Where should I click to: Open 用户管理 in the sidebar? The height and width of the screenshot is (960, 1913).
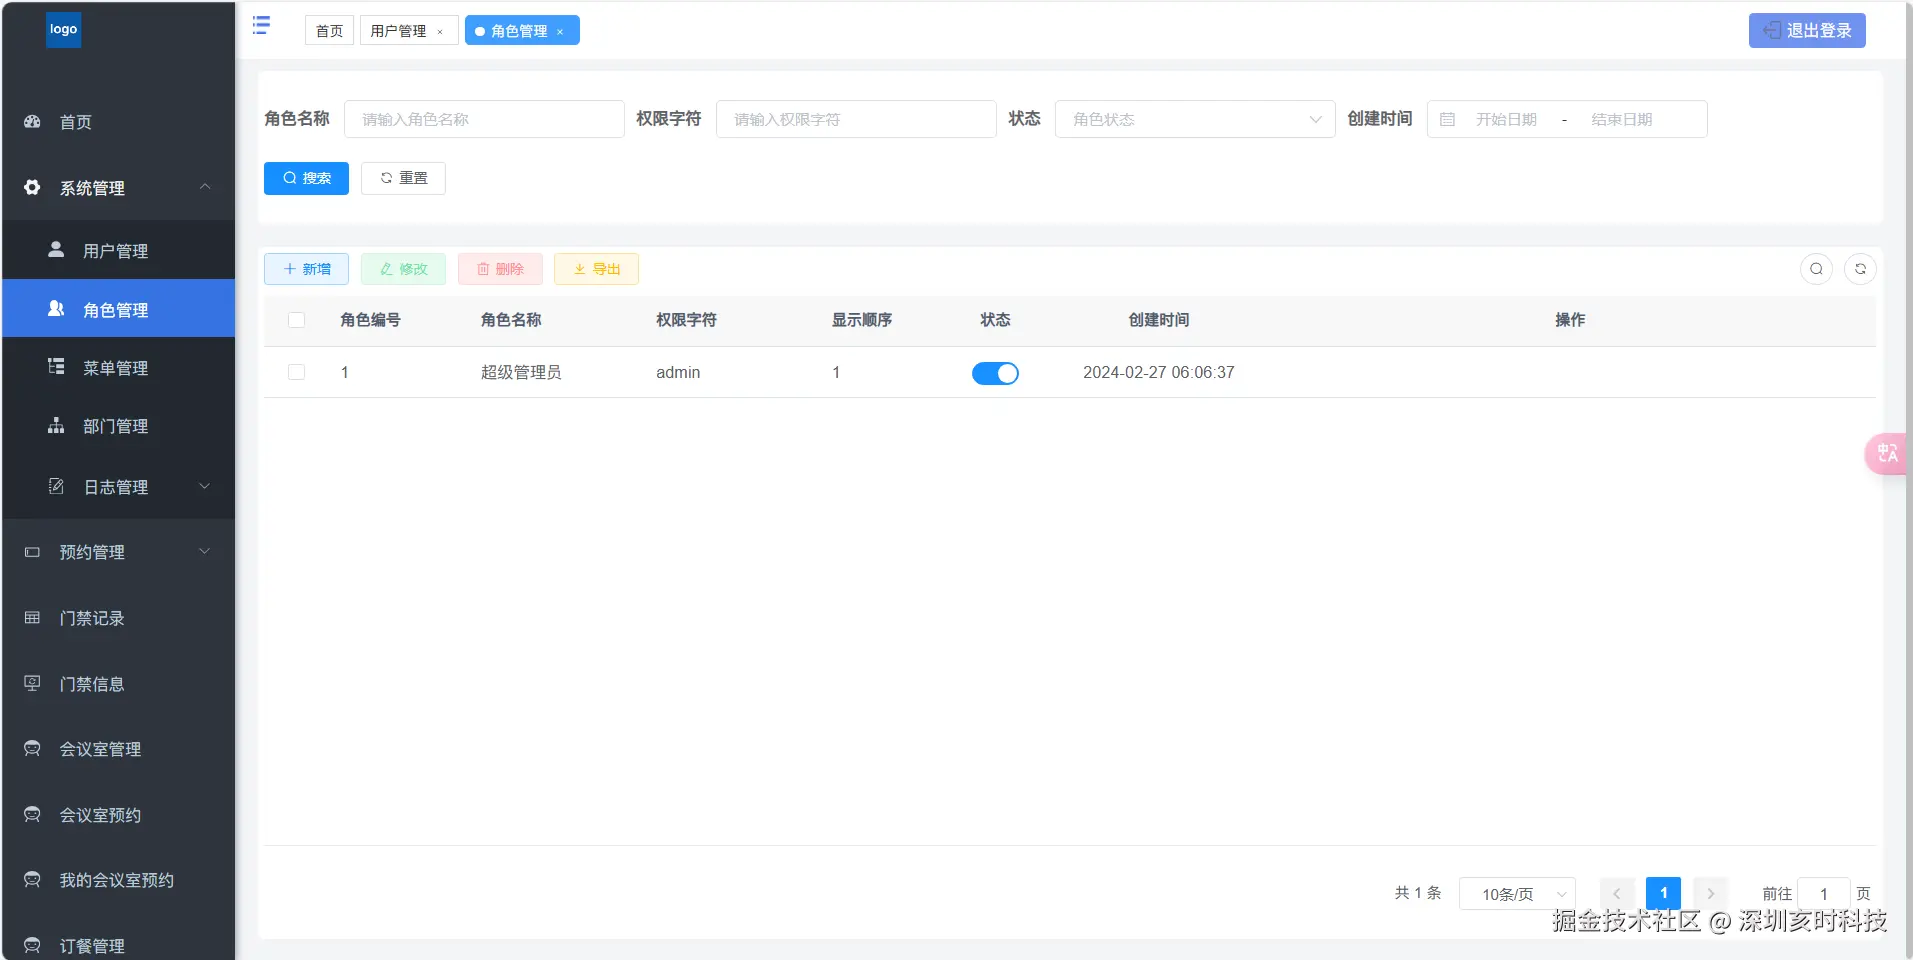click(x=118, y=250)
